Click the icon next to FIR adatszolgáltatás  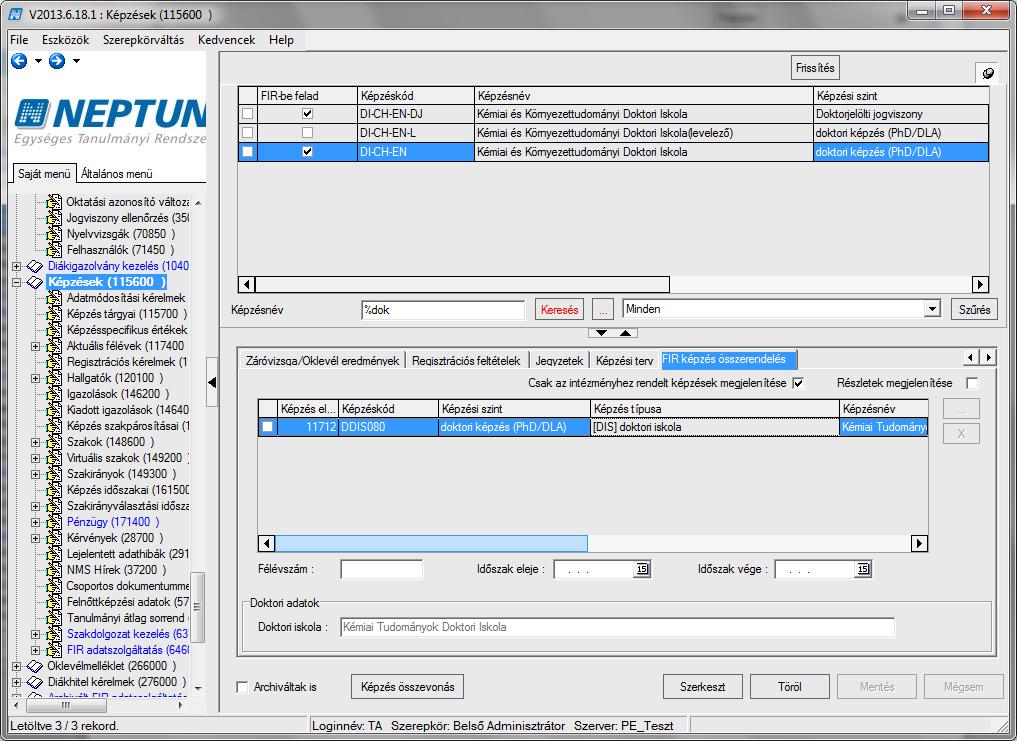click(x=54, y=650)
